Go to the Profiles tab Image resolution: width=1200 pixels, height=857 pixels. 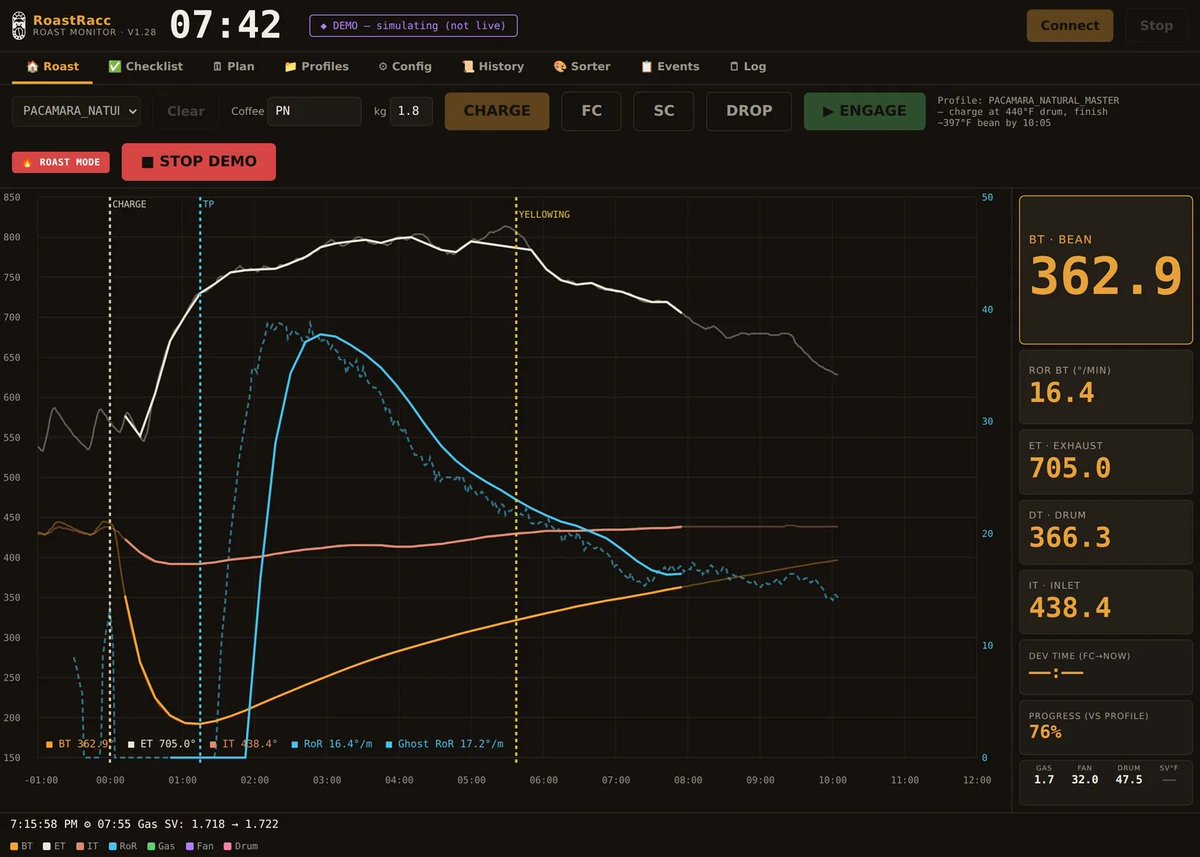[x=316, y=66]
